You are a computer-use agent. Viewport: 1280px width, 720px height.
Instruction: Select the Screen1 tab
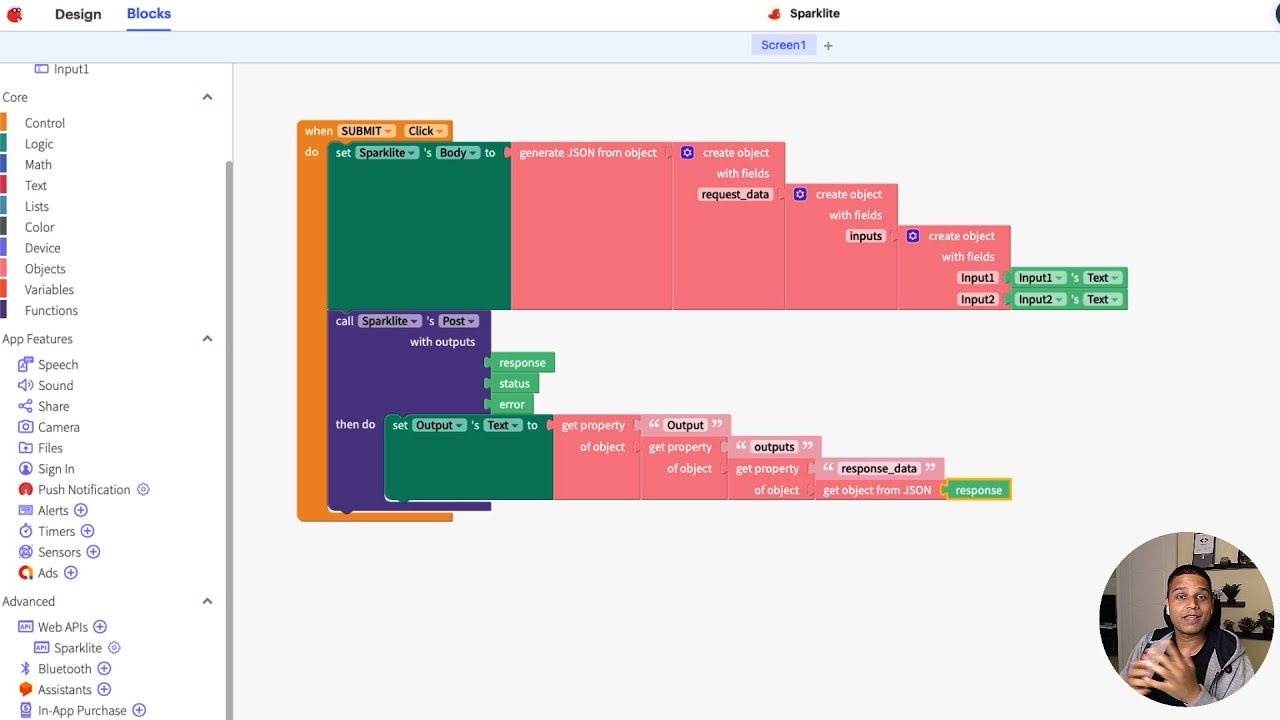(x=783, y=45)
